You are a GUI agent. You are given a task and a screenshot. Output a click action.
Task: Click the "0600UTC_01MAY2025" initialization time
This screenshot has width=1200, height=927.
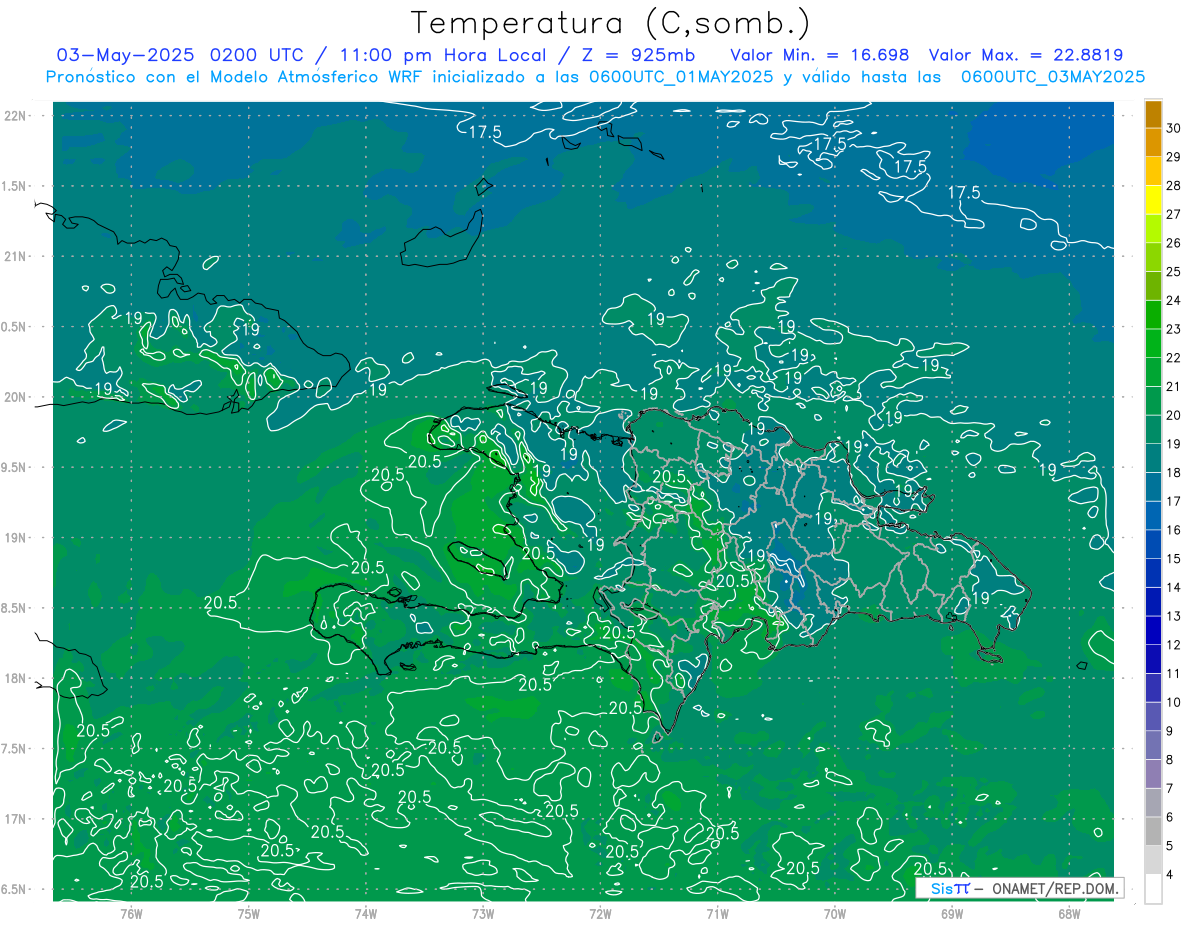click(x=681, y=77)
